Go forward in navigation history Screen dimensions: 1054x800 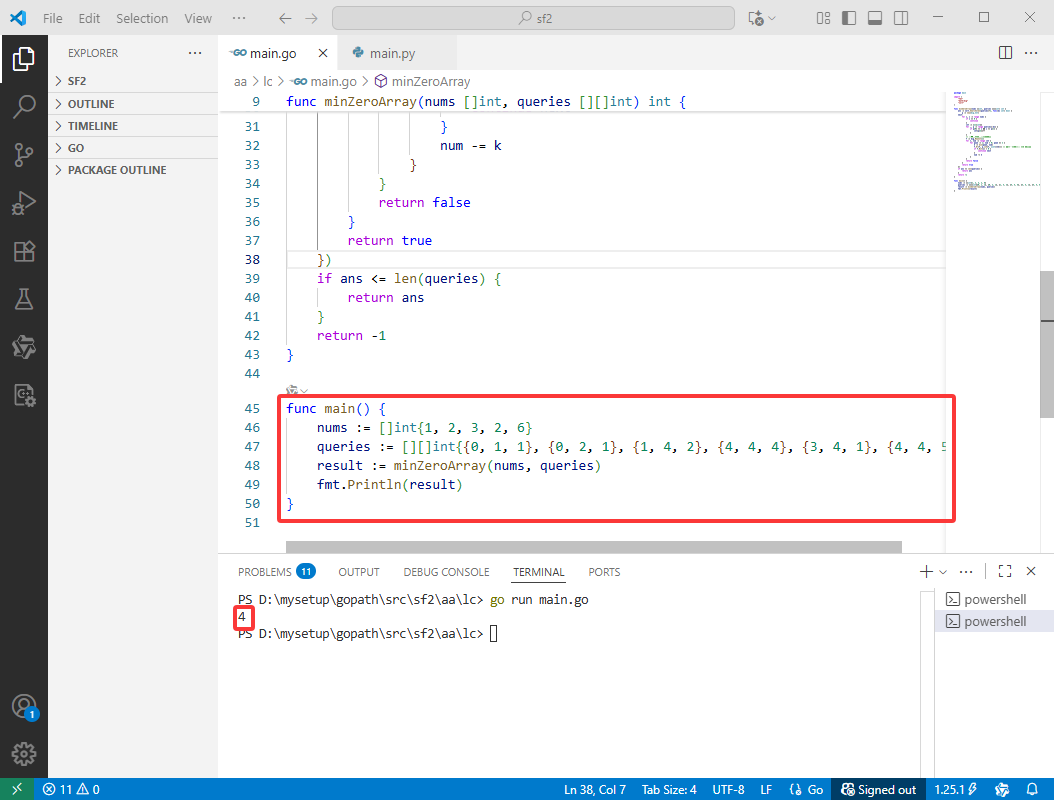[x=311, y=18]
